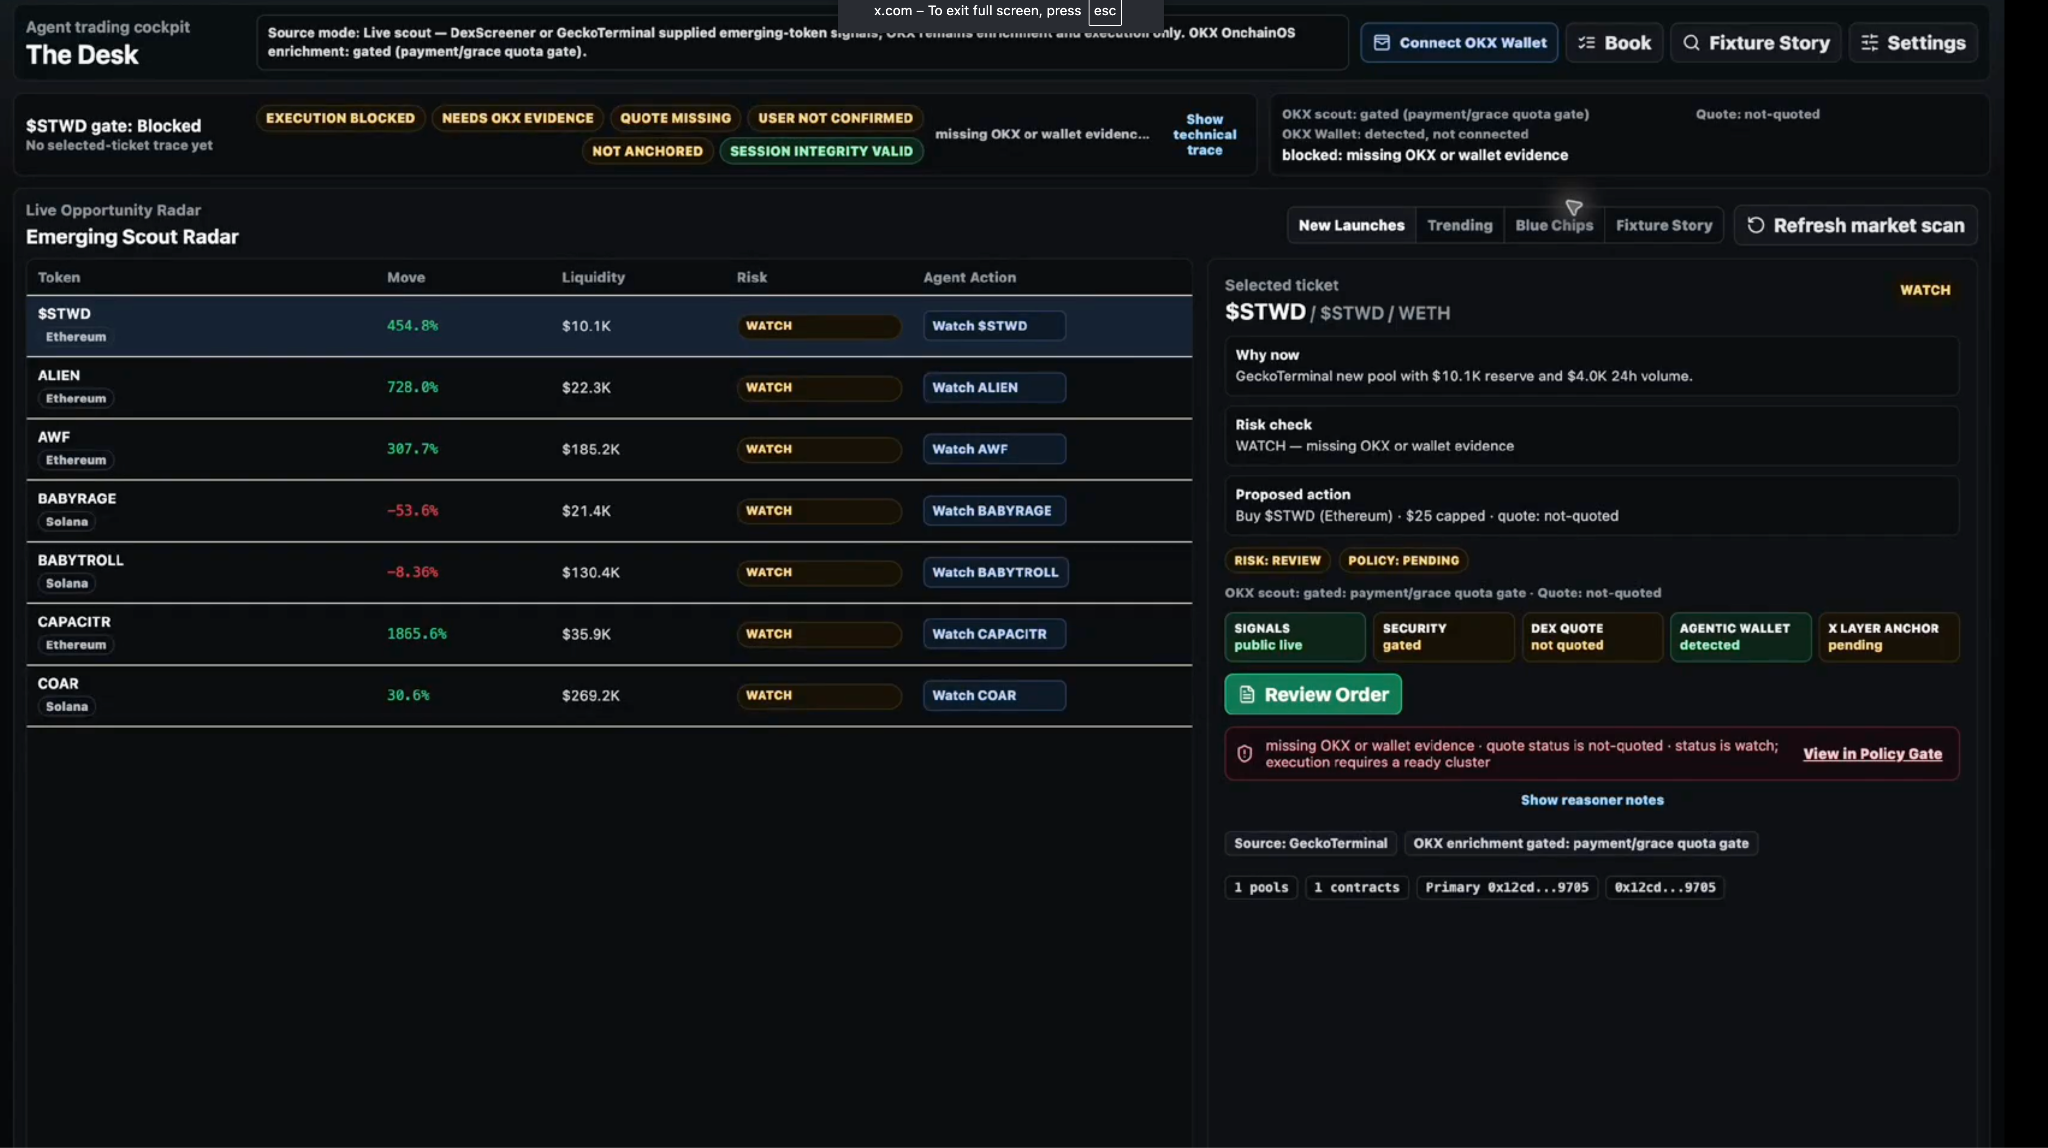Select the AWF token name
Viewport: 2048px width, 1148px height.
click(x=54, y=437)
